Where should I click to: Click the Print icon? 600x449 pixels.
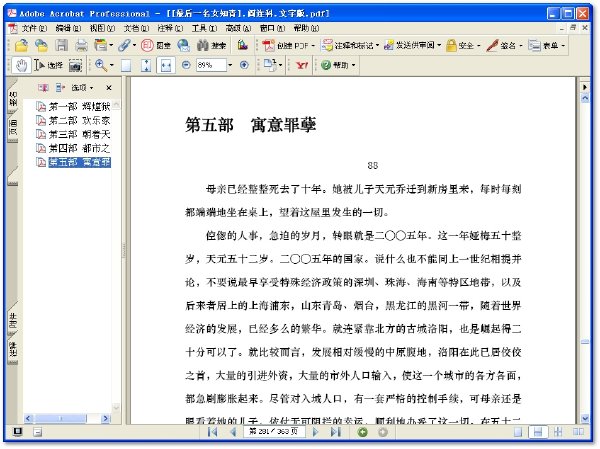click(81, 46)
